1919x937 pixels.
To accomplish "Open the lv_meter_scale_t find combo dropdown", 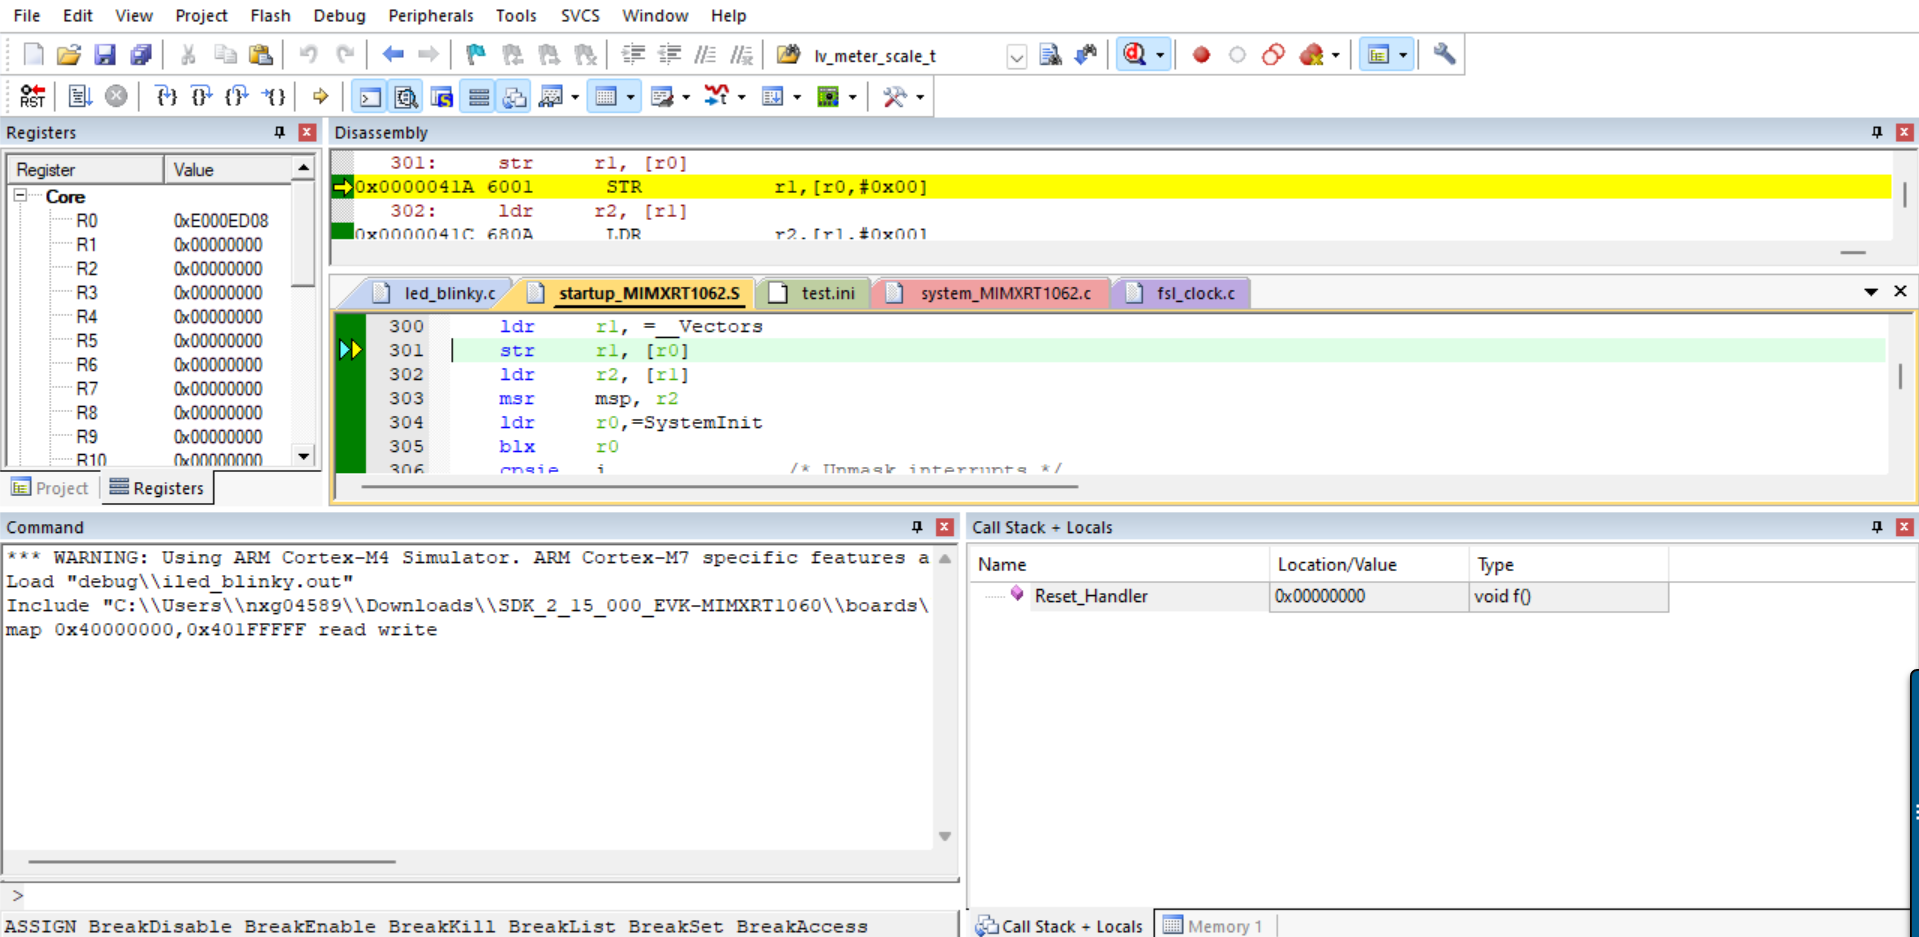I will tap(1016, 56).
